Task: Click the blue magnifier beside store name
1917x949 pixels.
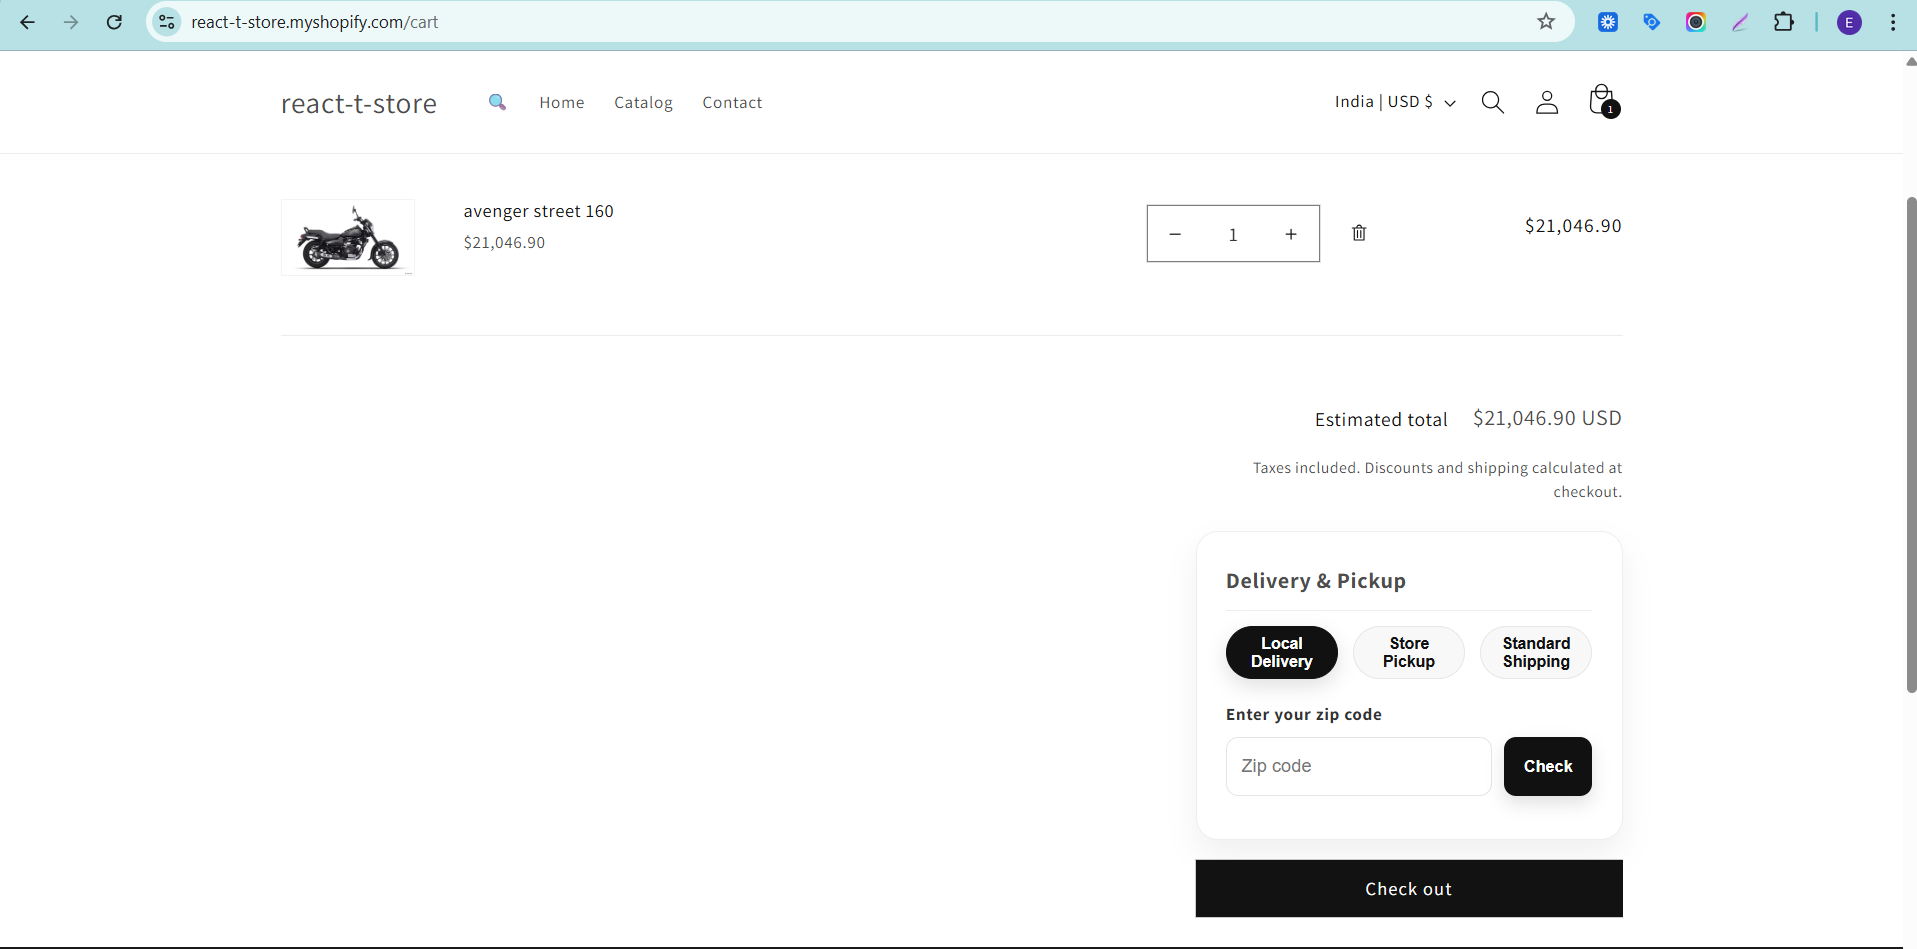Action: click(x=497, y=102)
